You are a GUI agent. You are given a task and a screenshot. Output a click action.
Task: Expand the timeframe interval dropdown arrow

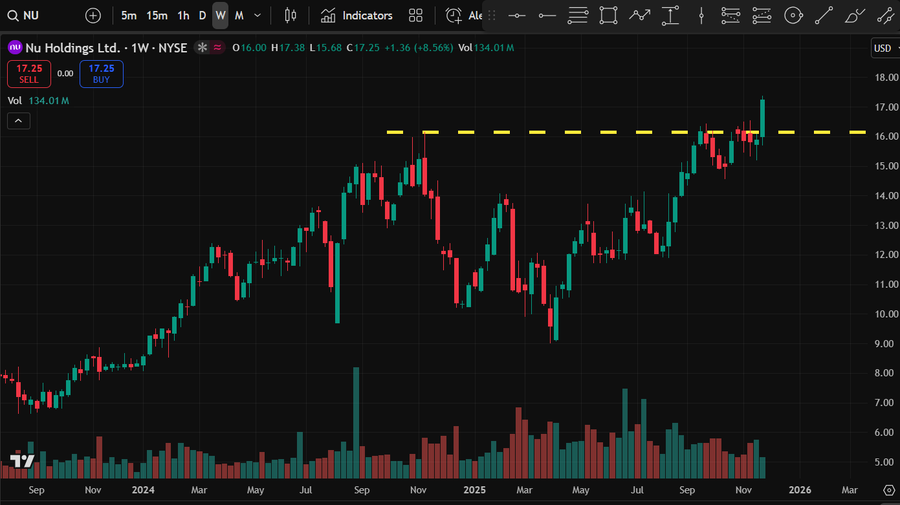[x=258, y=16]
